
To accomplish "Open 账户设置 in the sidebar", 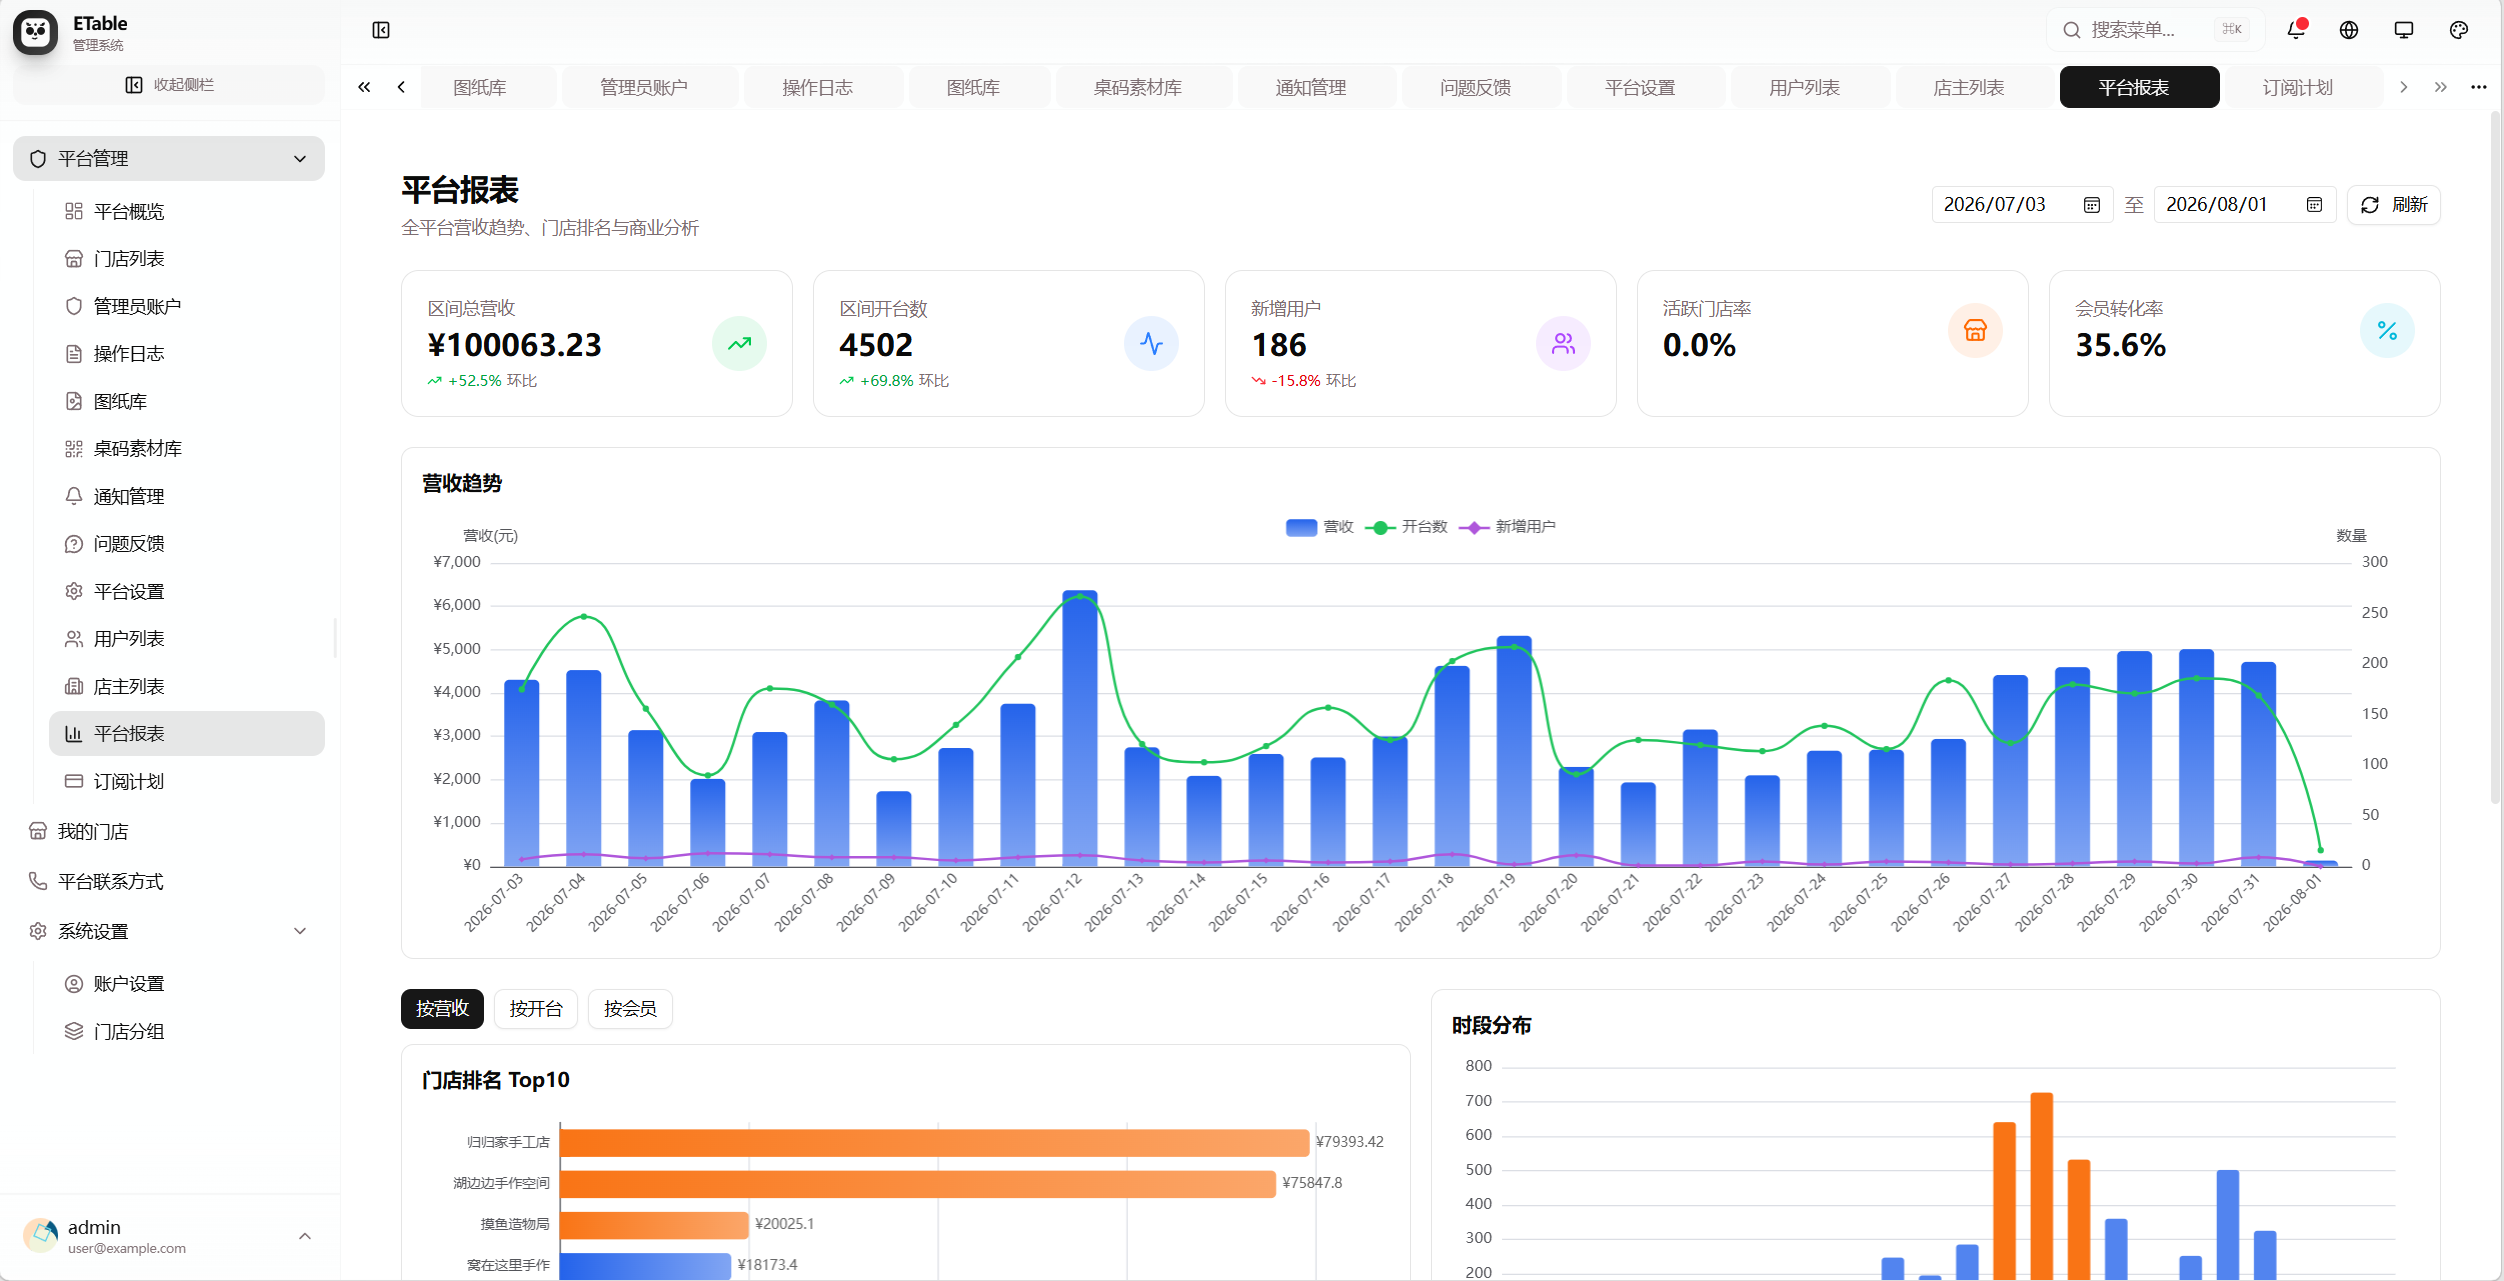I will 187,984.
